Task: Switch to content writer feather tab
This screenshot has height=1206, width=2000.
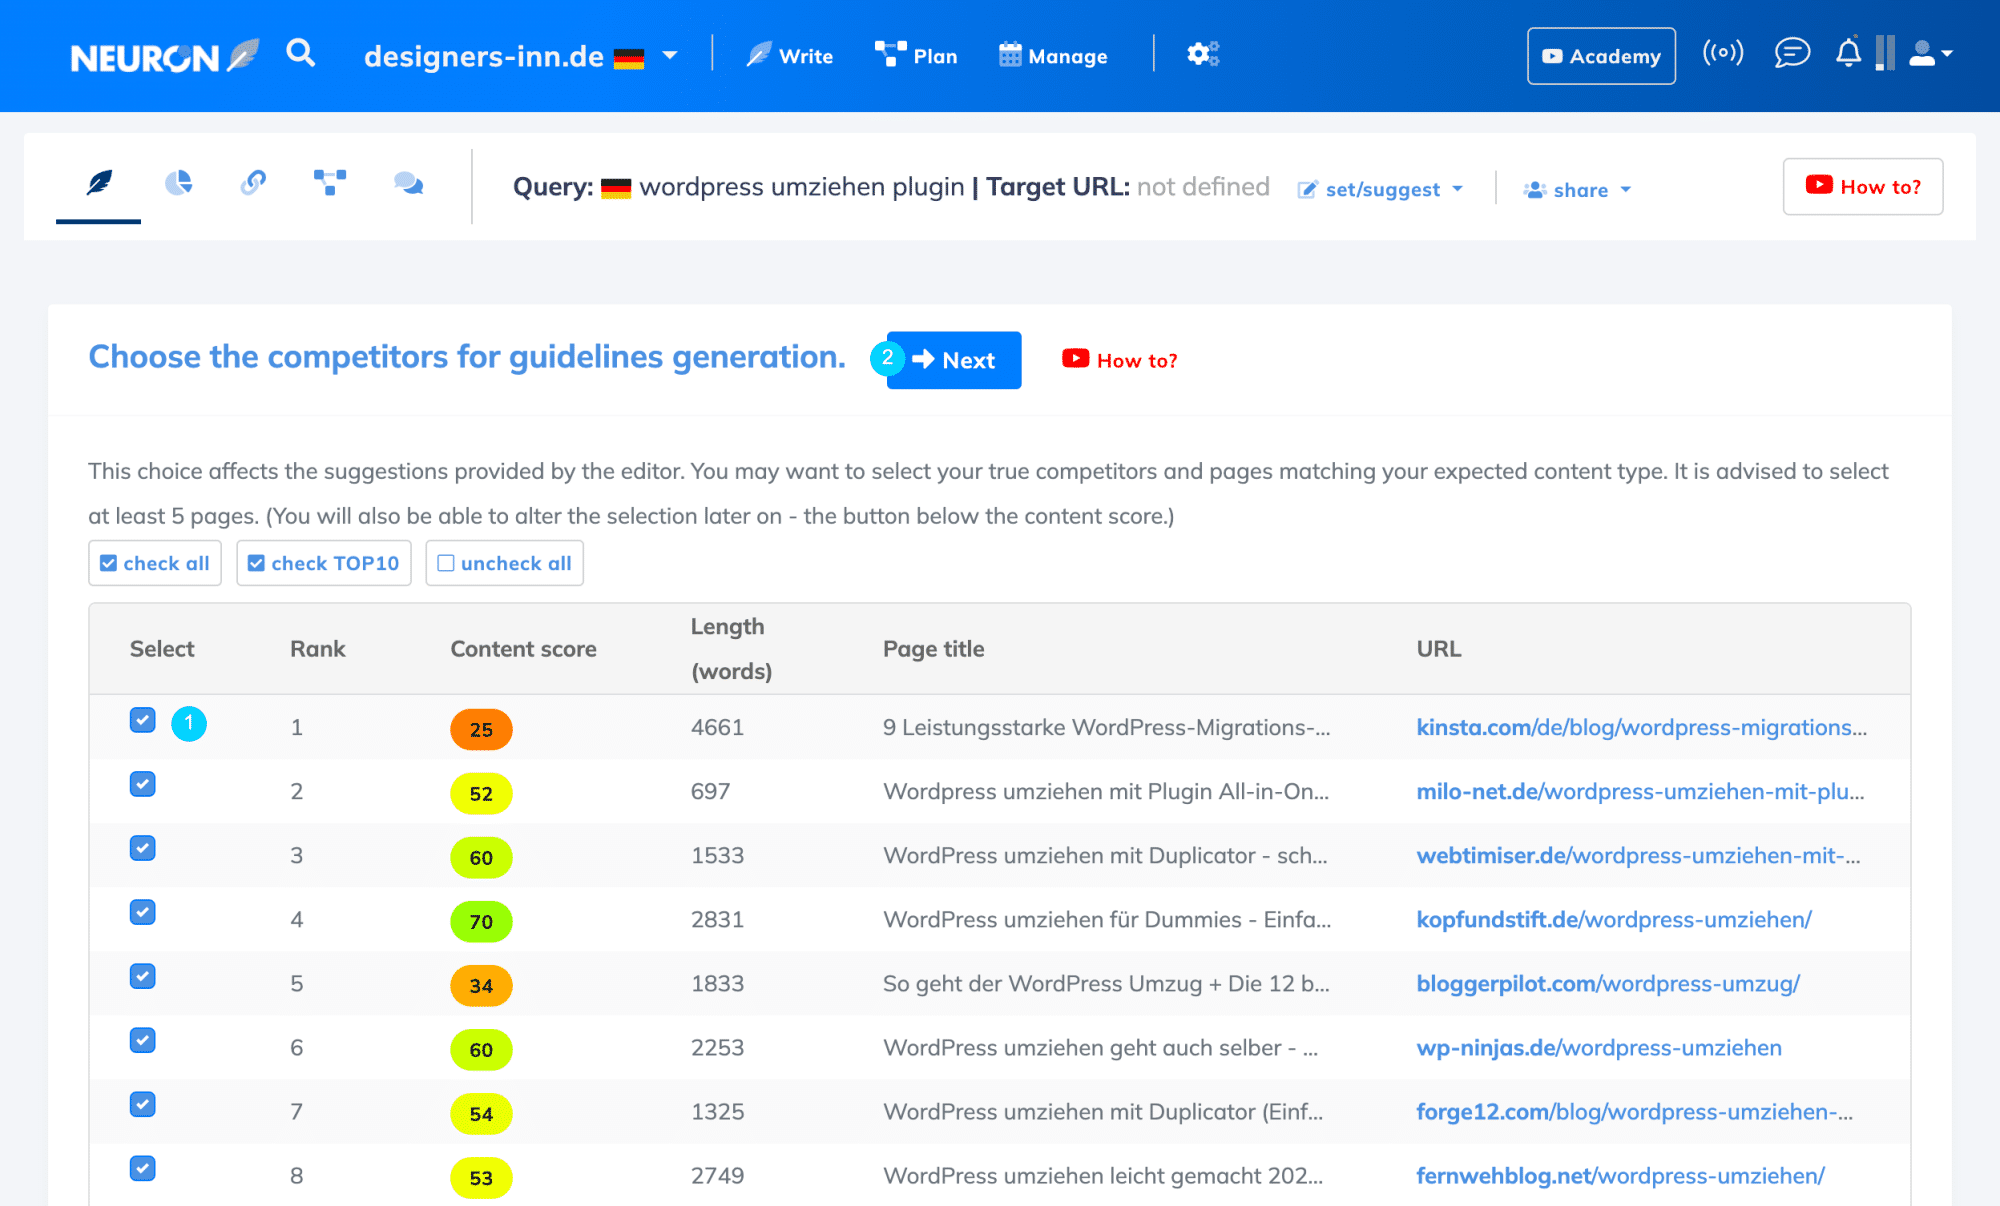Action: tap(99, 183)
